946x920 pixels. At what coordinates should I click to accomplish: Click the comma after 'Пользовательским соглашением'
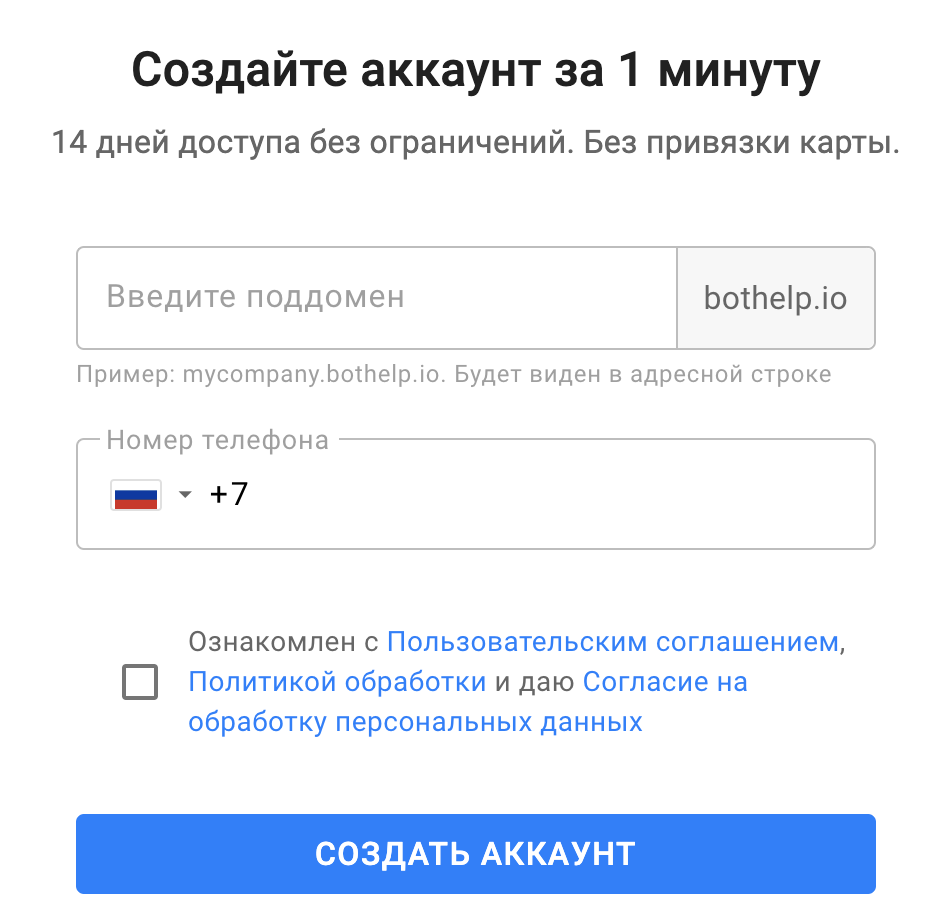843,644
